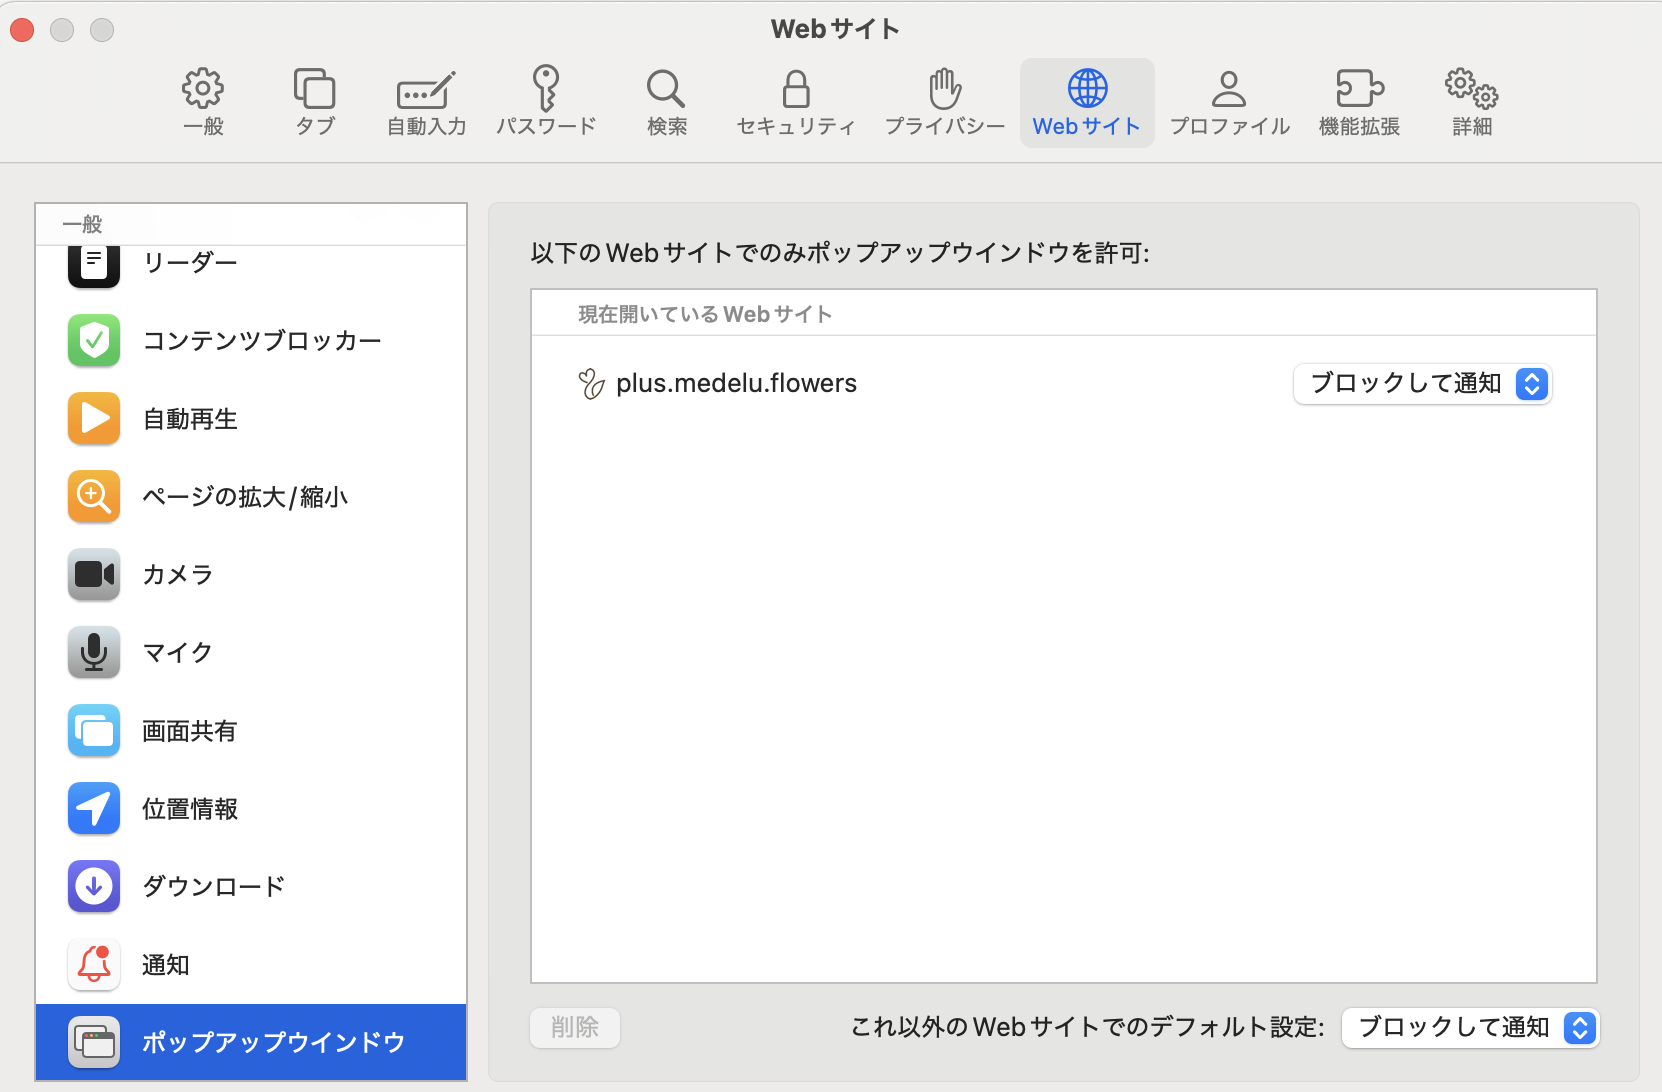Open the 一般 settings pane
This screenshot has width=1662, height=1092.
click(203, 100)
